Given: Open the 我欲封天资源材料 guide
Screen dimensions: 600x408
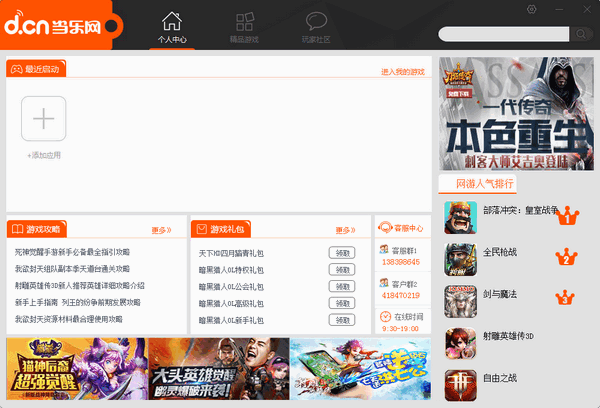Looking at the screenshot, I should coord(68,319).
